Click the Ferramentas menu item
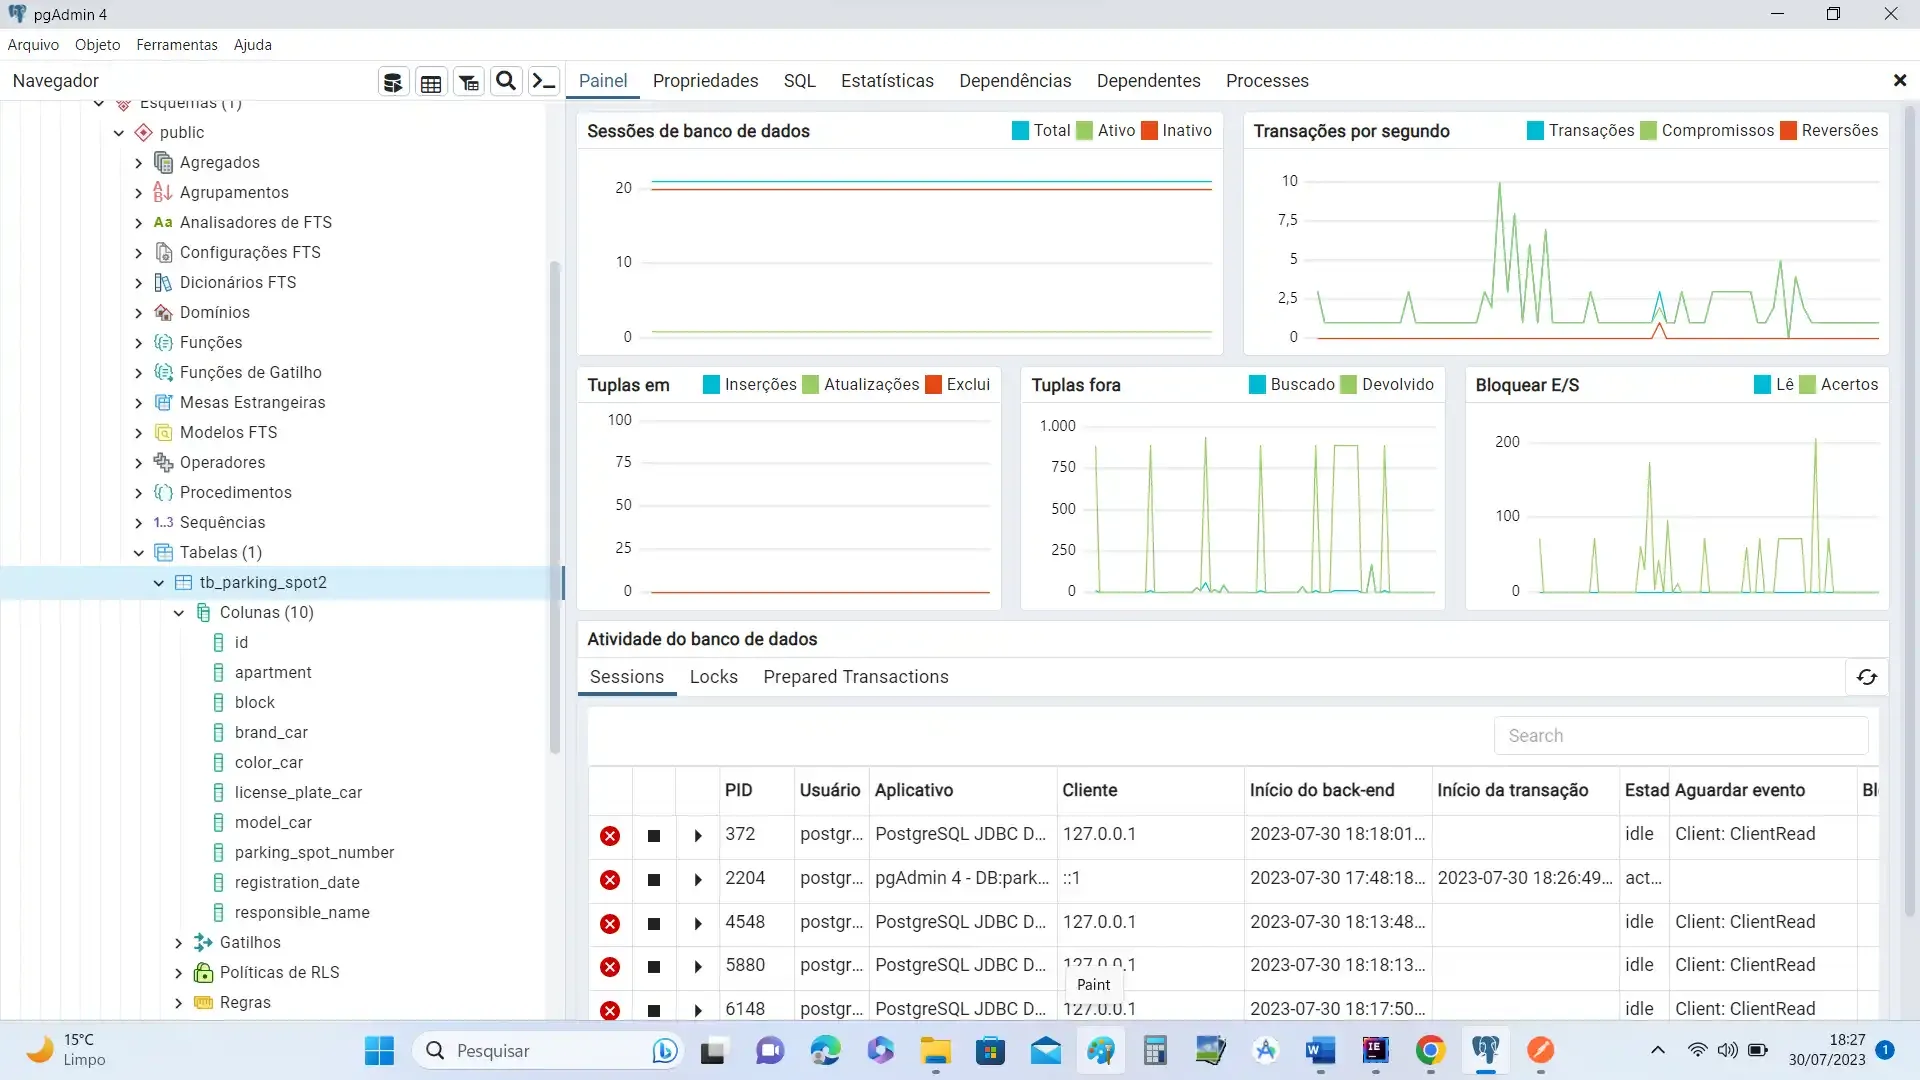The image size is (1920, 1080). point(177,45)
